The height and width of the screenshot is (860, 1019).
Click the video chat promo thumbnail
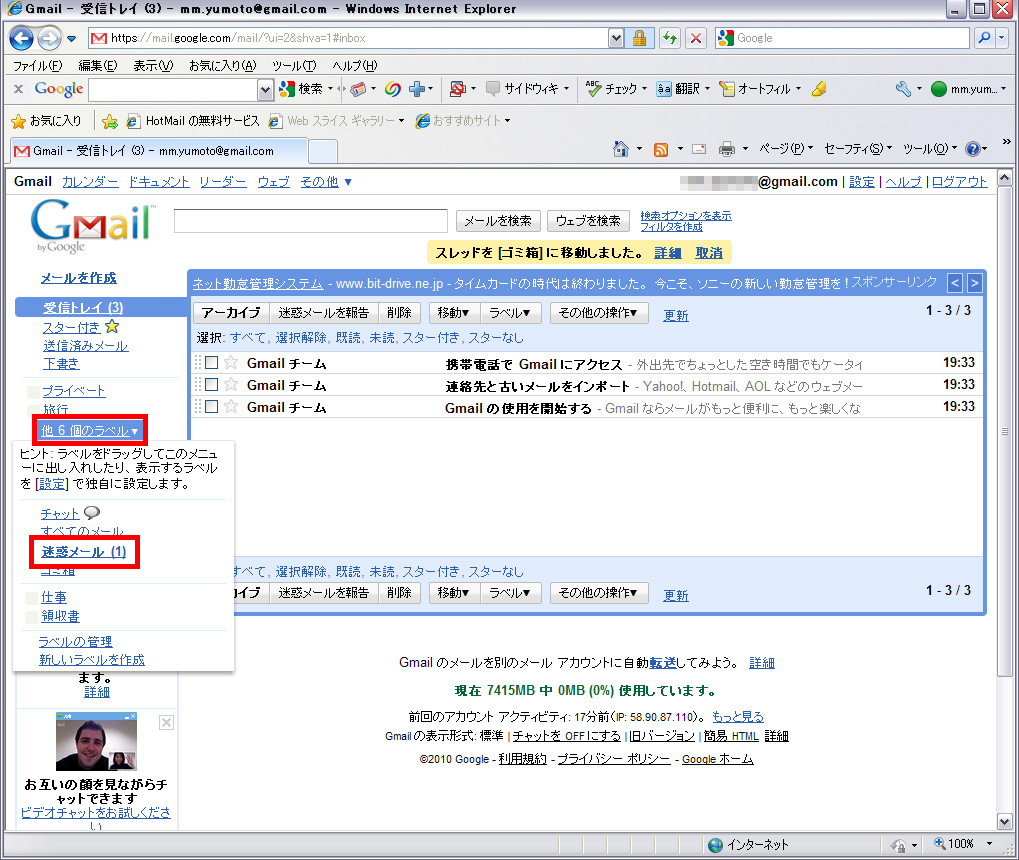click(x=96, y=741)
